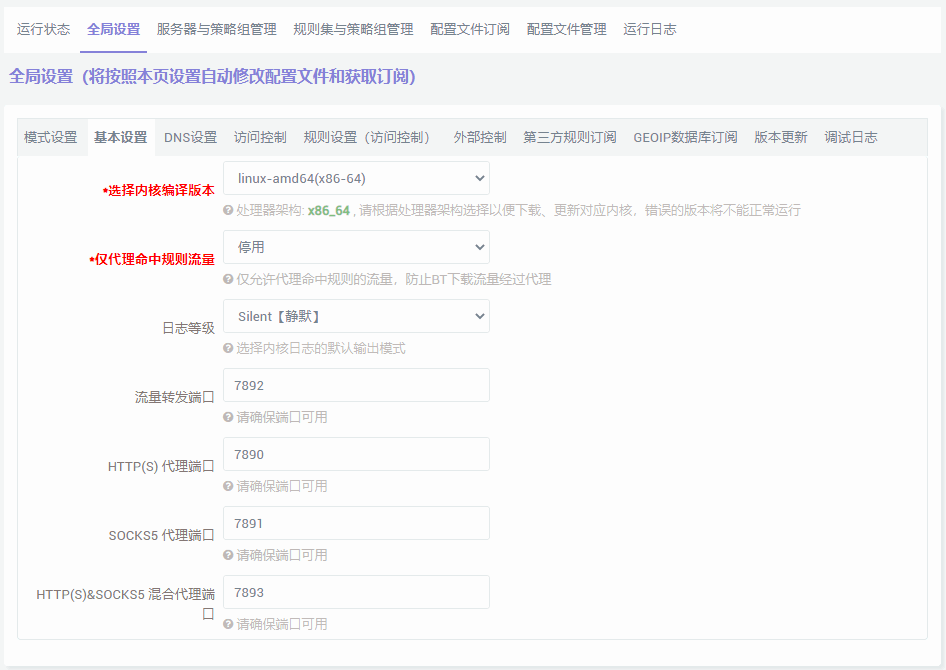Focus the HTTP(S) 代理端口 field showing 7890
This screenshot has width=946, height=670.
point(356,454)
